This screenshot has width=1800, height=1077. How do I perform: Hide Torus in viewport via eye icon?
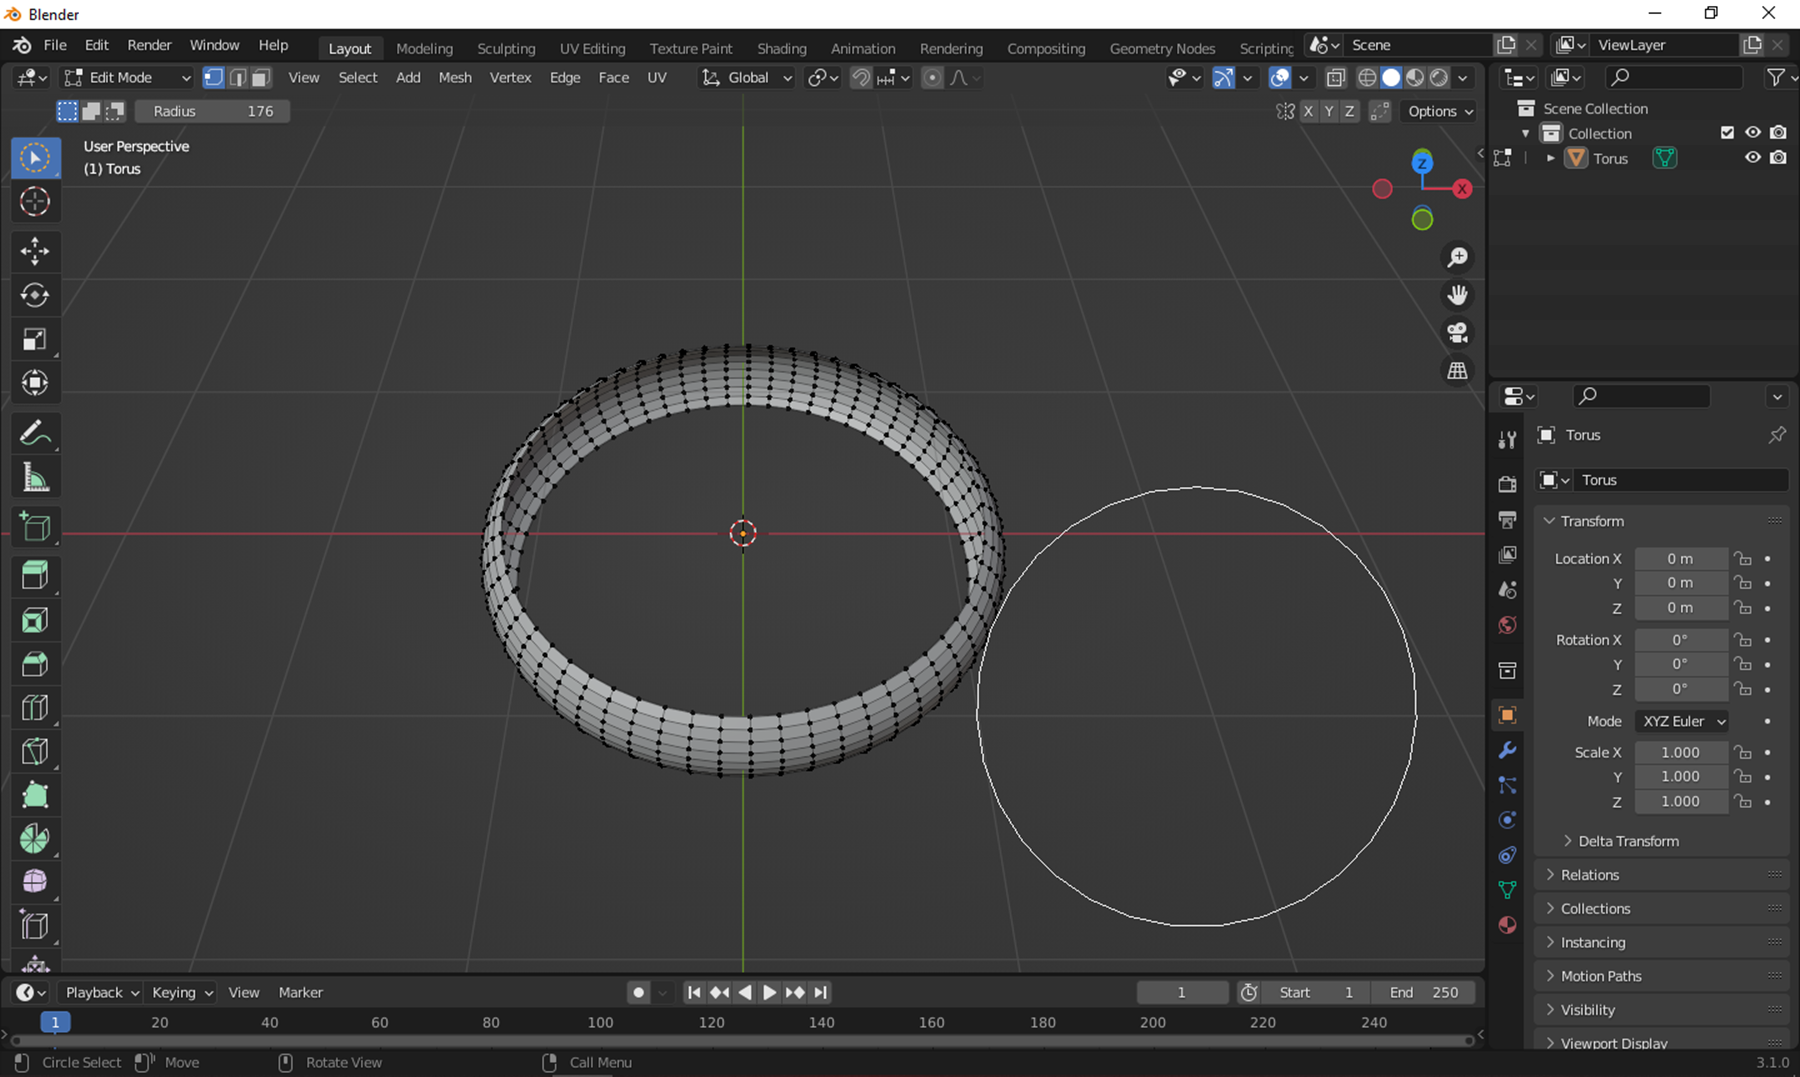click(x=1752, y=158)
